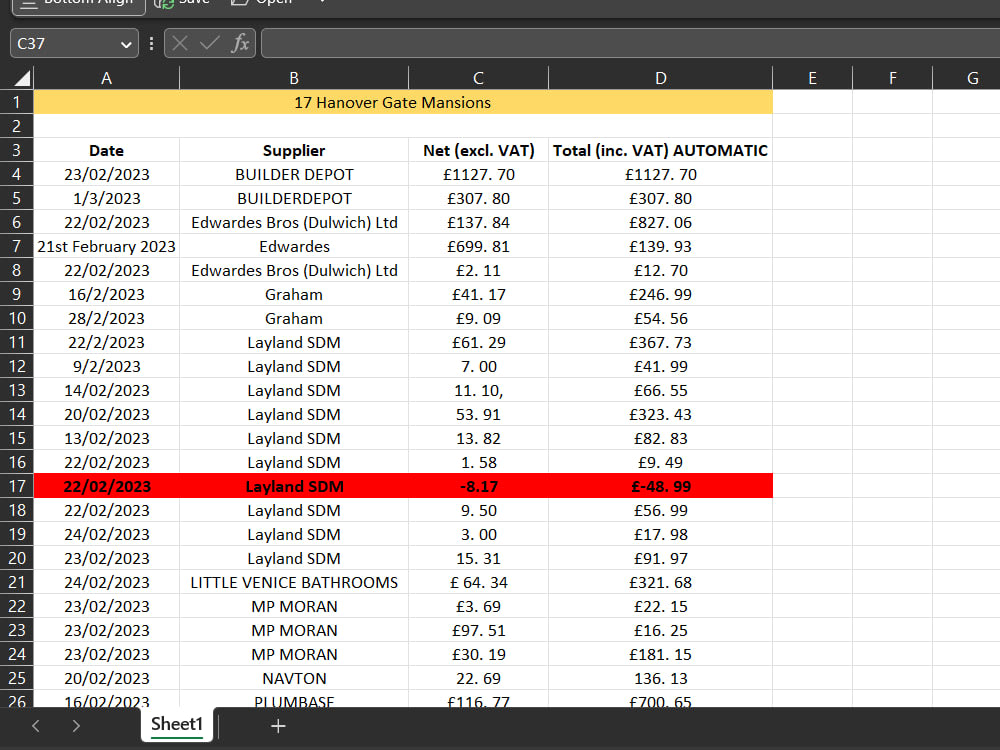Viewport: 1000px width, 750px height.
Task: Click the '1/3/2023' date cell
Action: (x=107, y=198)
